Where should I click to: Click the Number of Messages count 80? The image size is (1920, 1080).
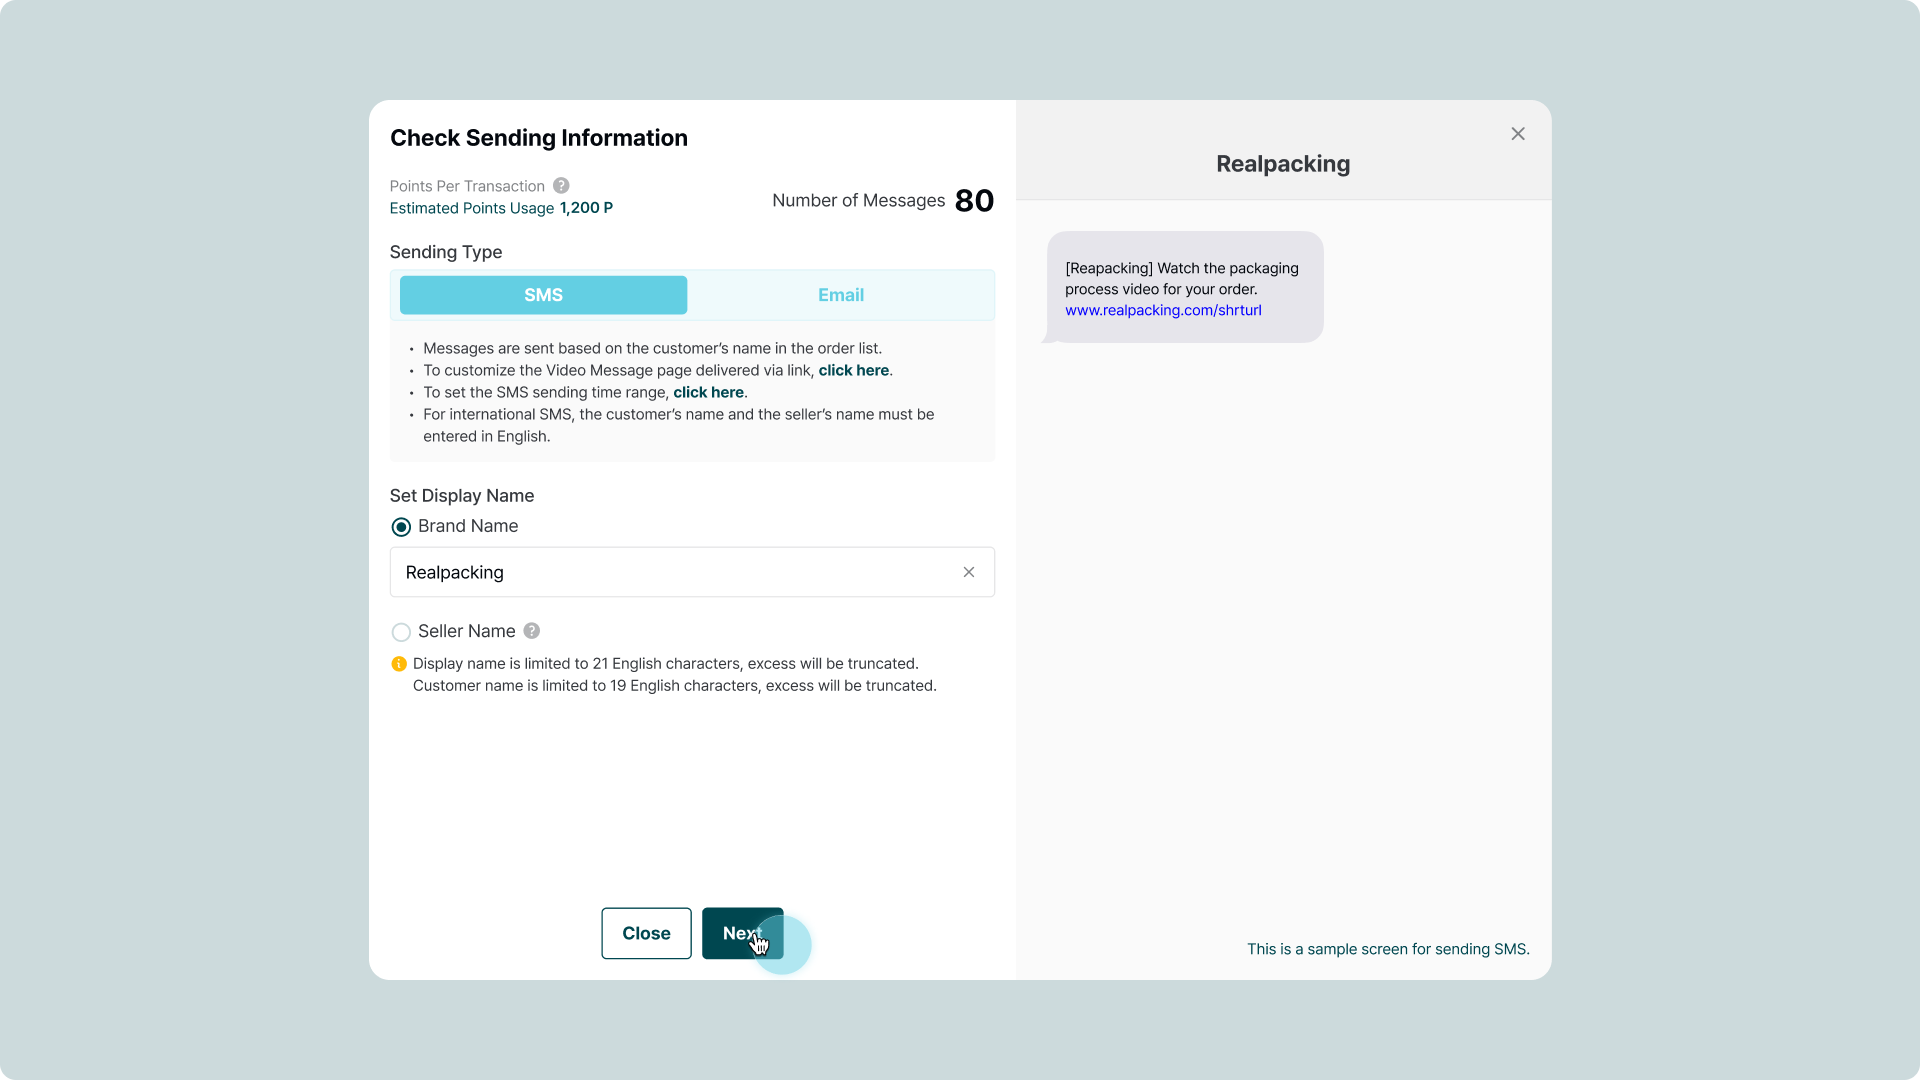(974, 201)
